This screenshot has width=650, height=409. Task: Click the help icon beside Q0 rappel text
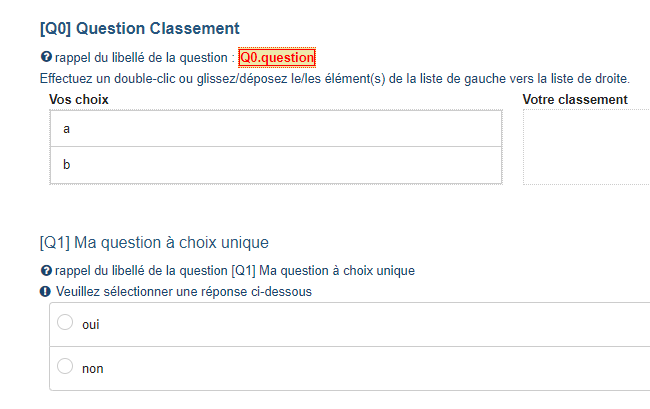coord(45,59)
